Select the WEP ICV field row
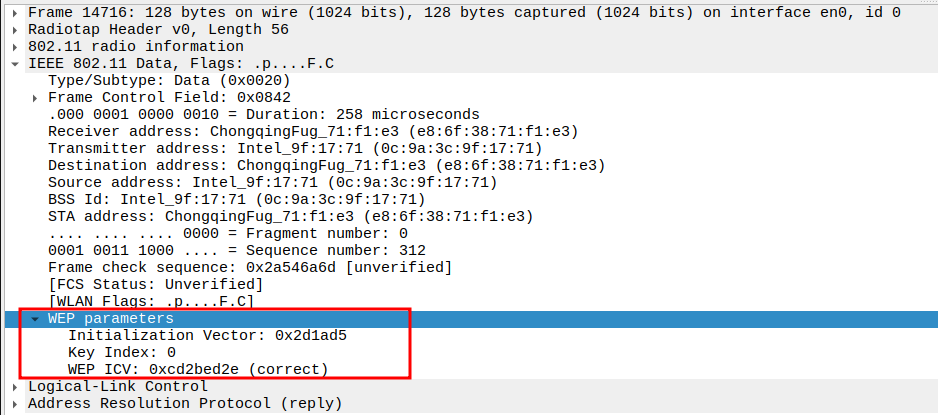This screenshot has width=938, height=415. tap(198, 370)
